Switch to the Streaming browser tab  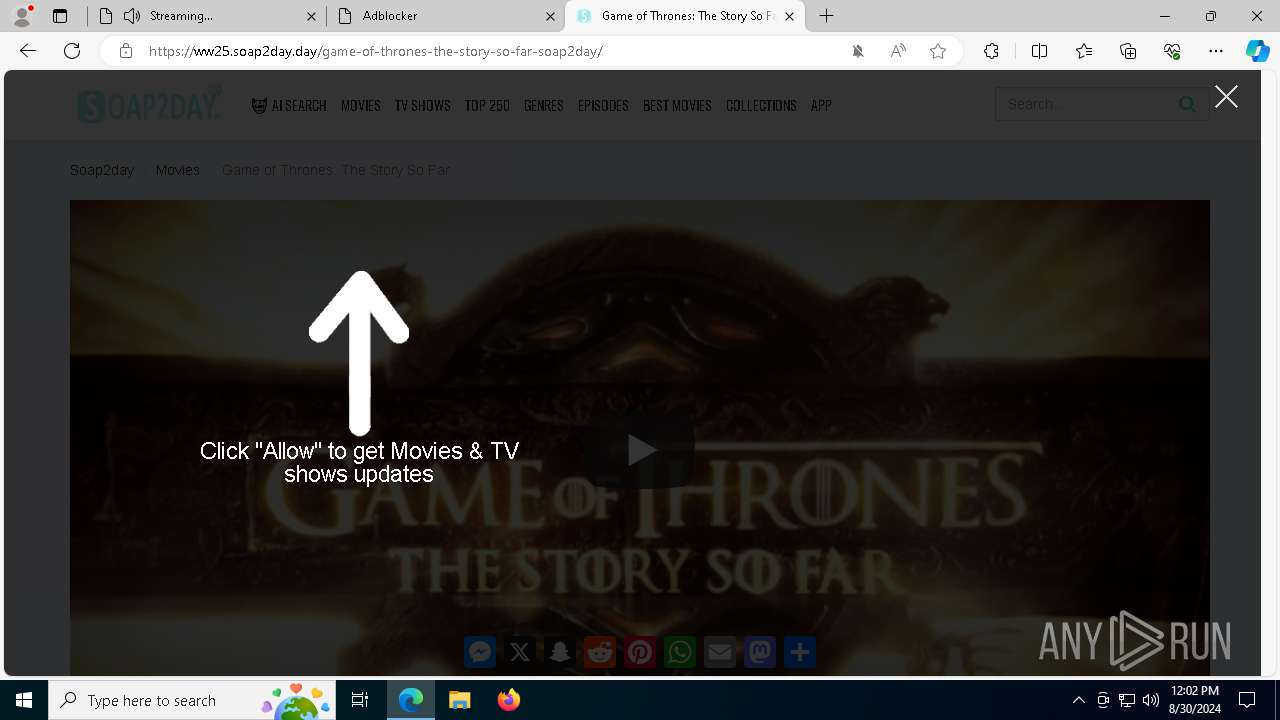[x=207, y=16]
